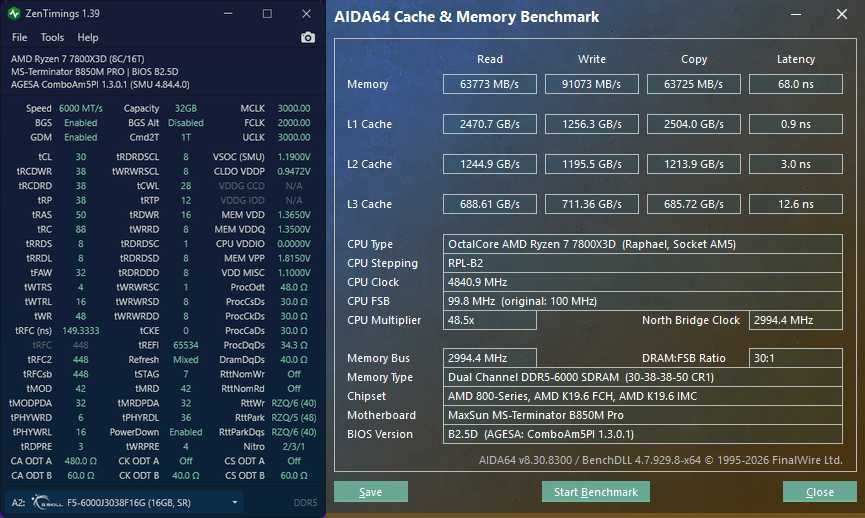Take a ZenTimings screenshot with camera icon
The image size is (865, 518).
pos(308,38)
